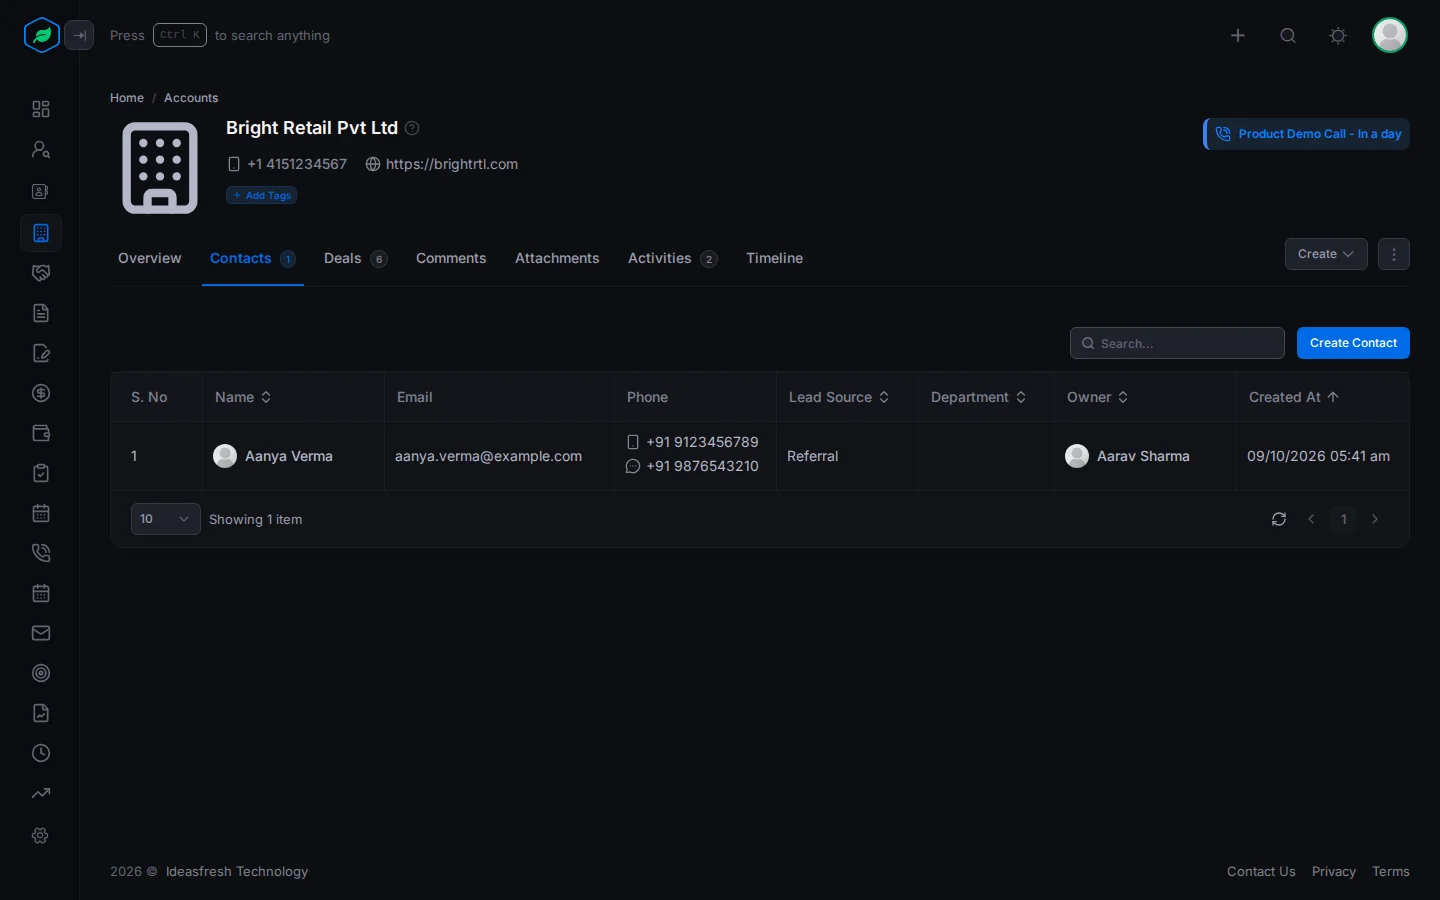Viewport: 1440px width, 900px height.
Task: Click the Create Contact button
Action: pos(1353,343)
